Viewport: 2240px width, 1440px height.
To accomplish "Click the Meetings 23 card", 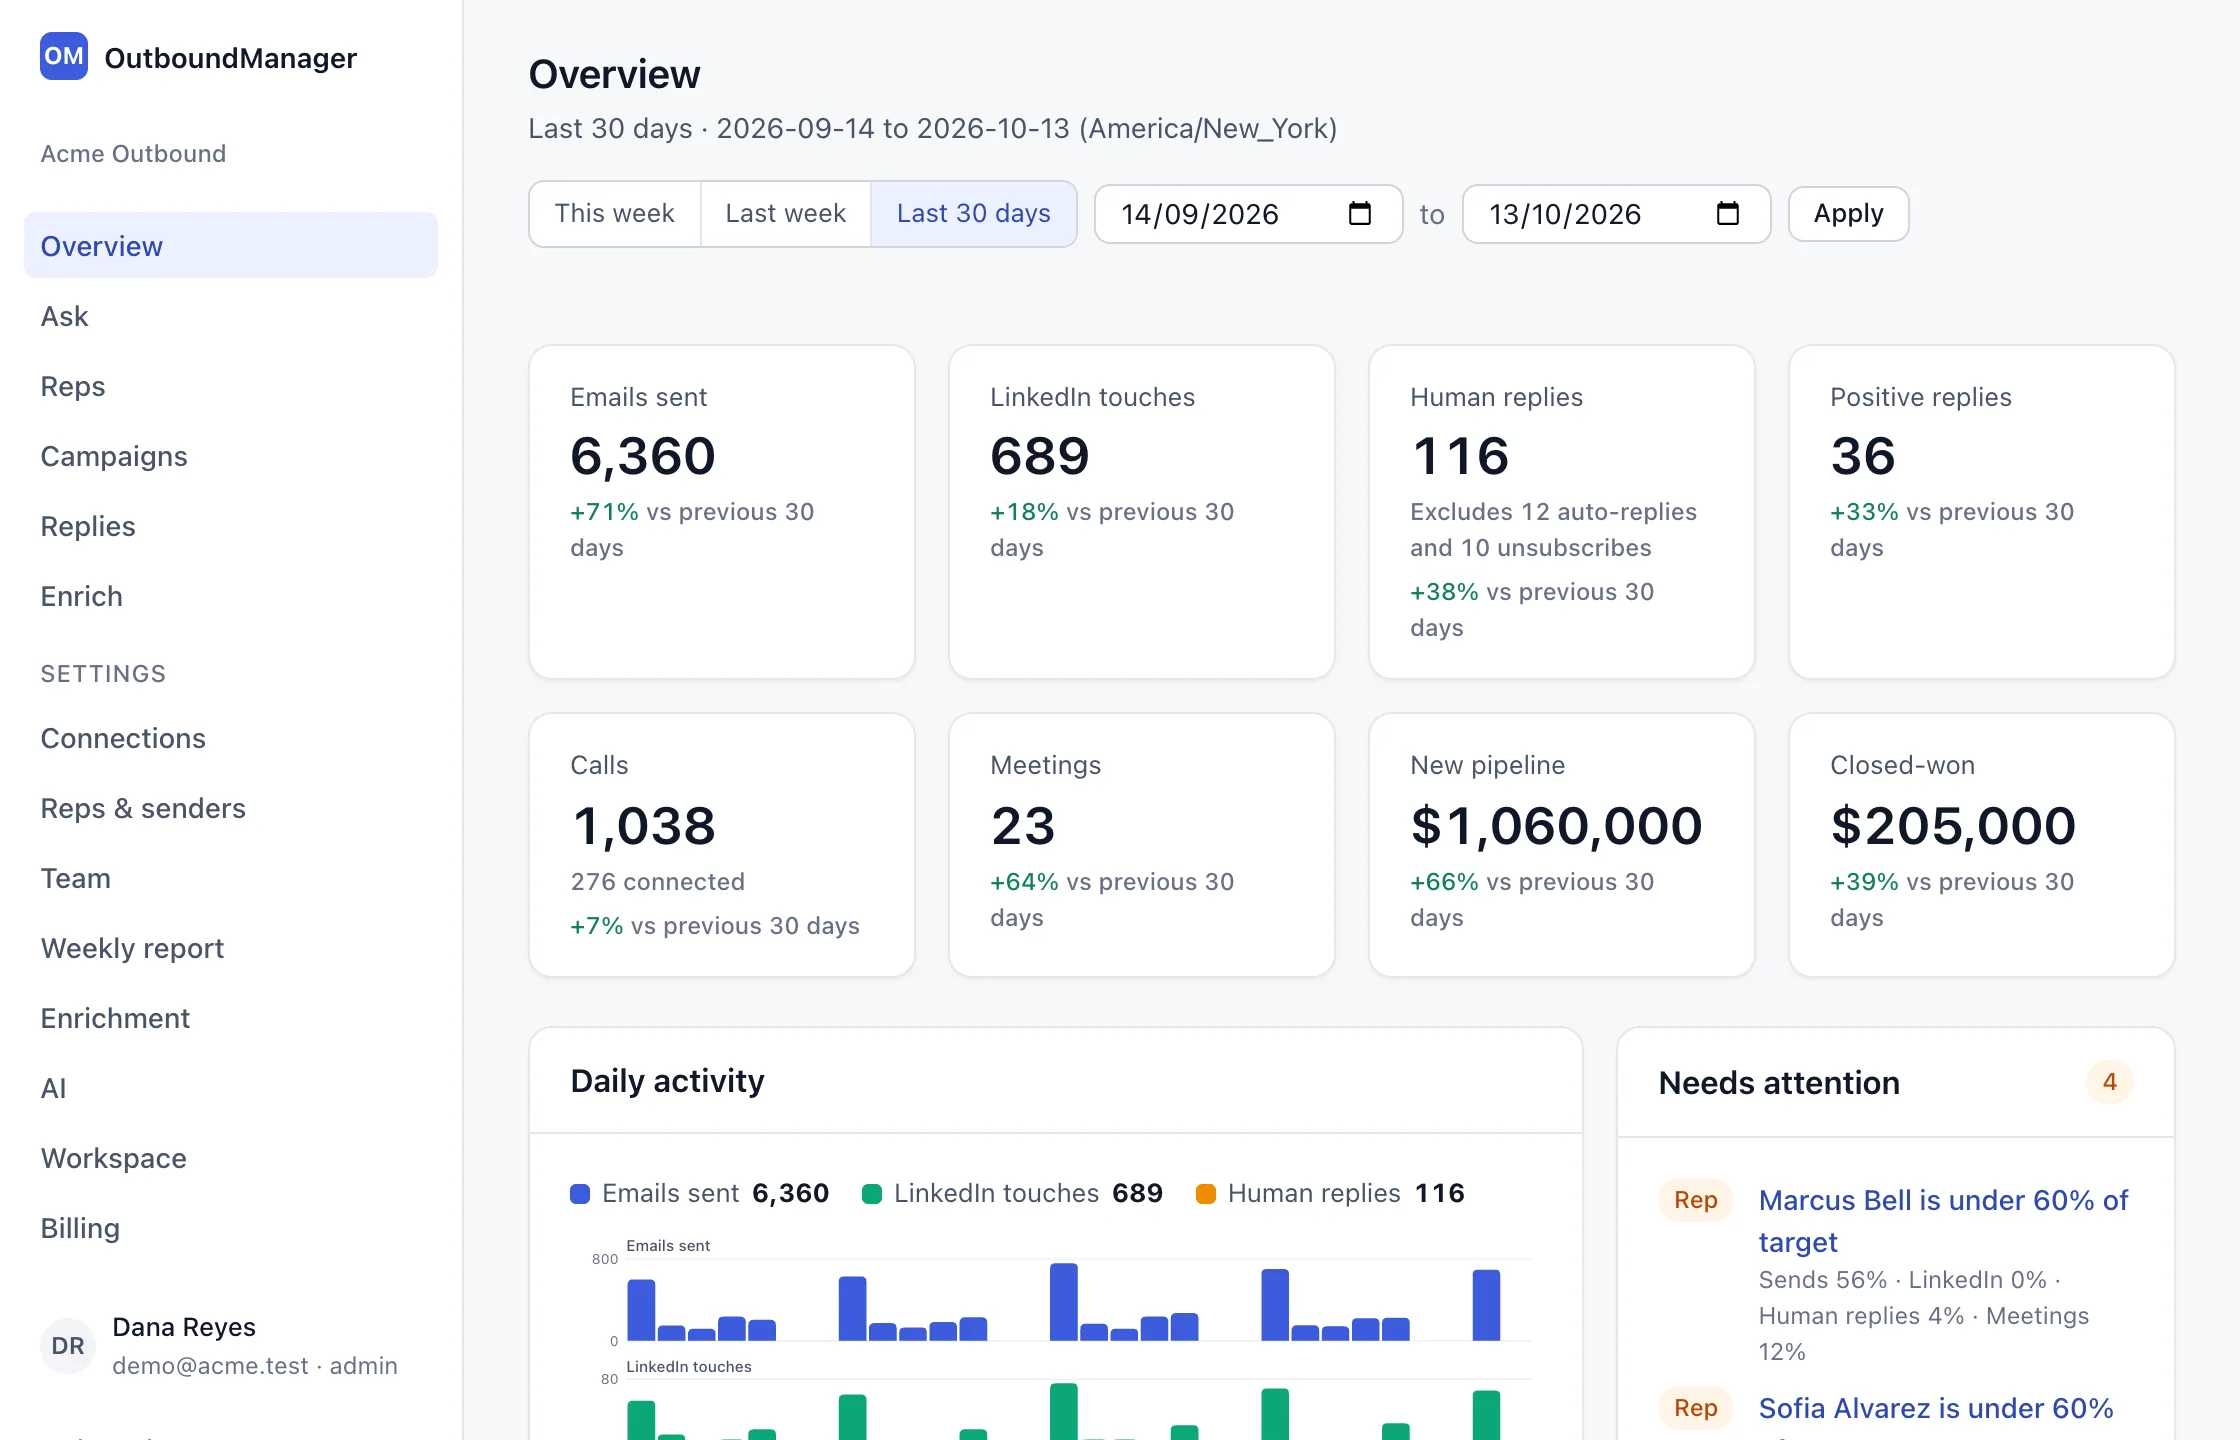I will pyautogui.click(x=1142, y=845).
